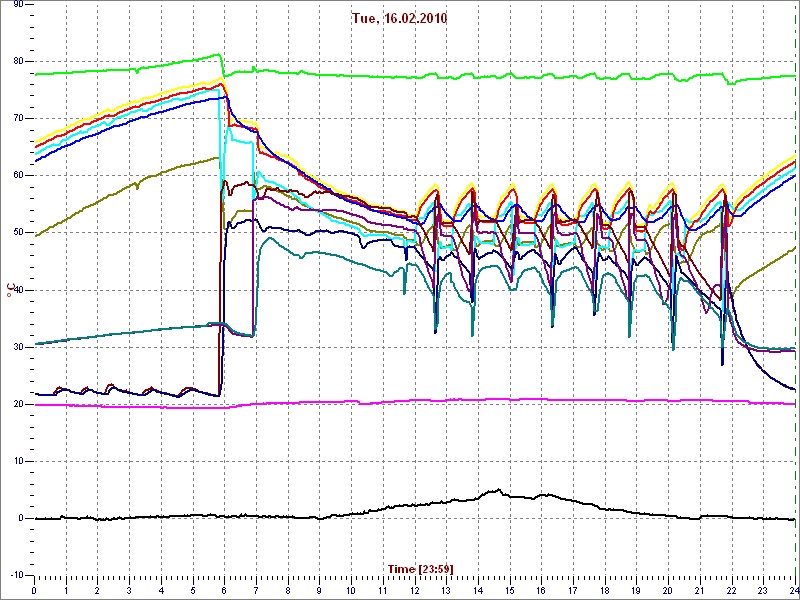Screen dimensions: 800x600
Task: Click hour 8 on the time axis
Action: coord(288,590)
